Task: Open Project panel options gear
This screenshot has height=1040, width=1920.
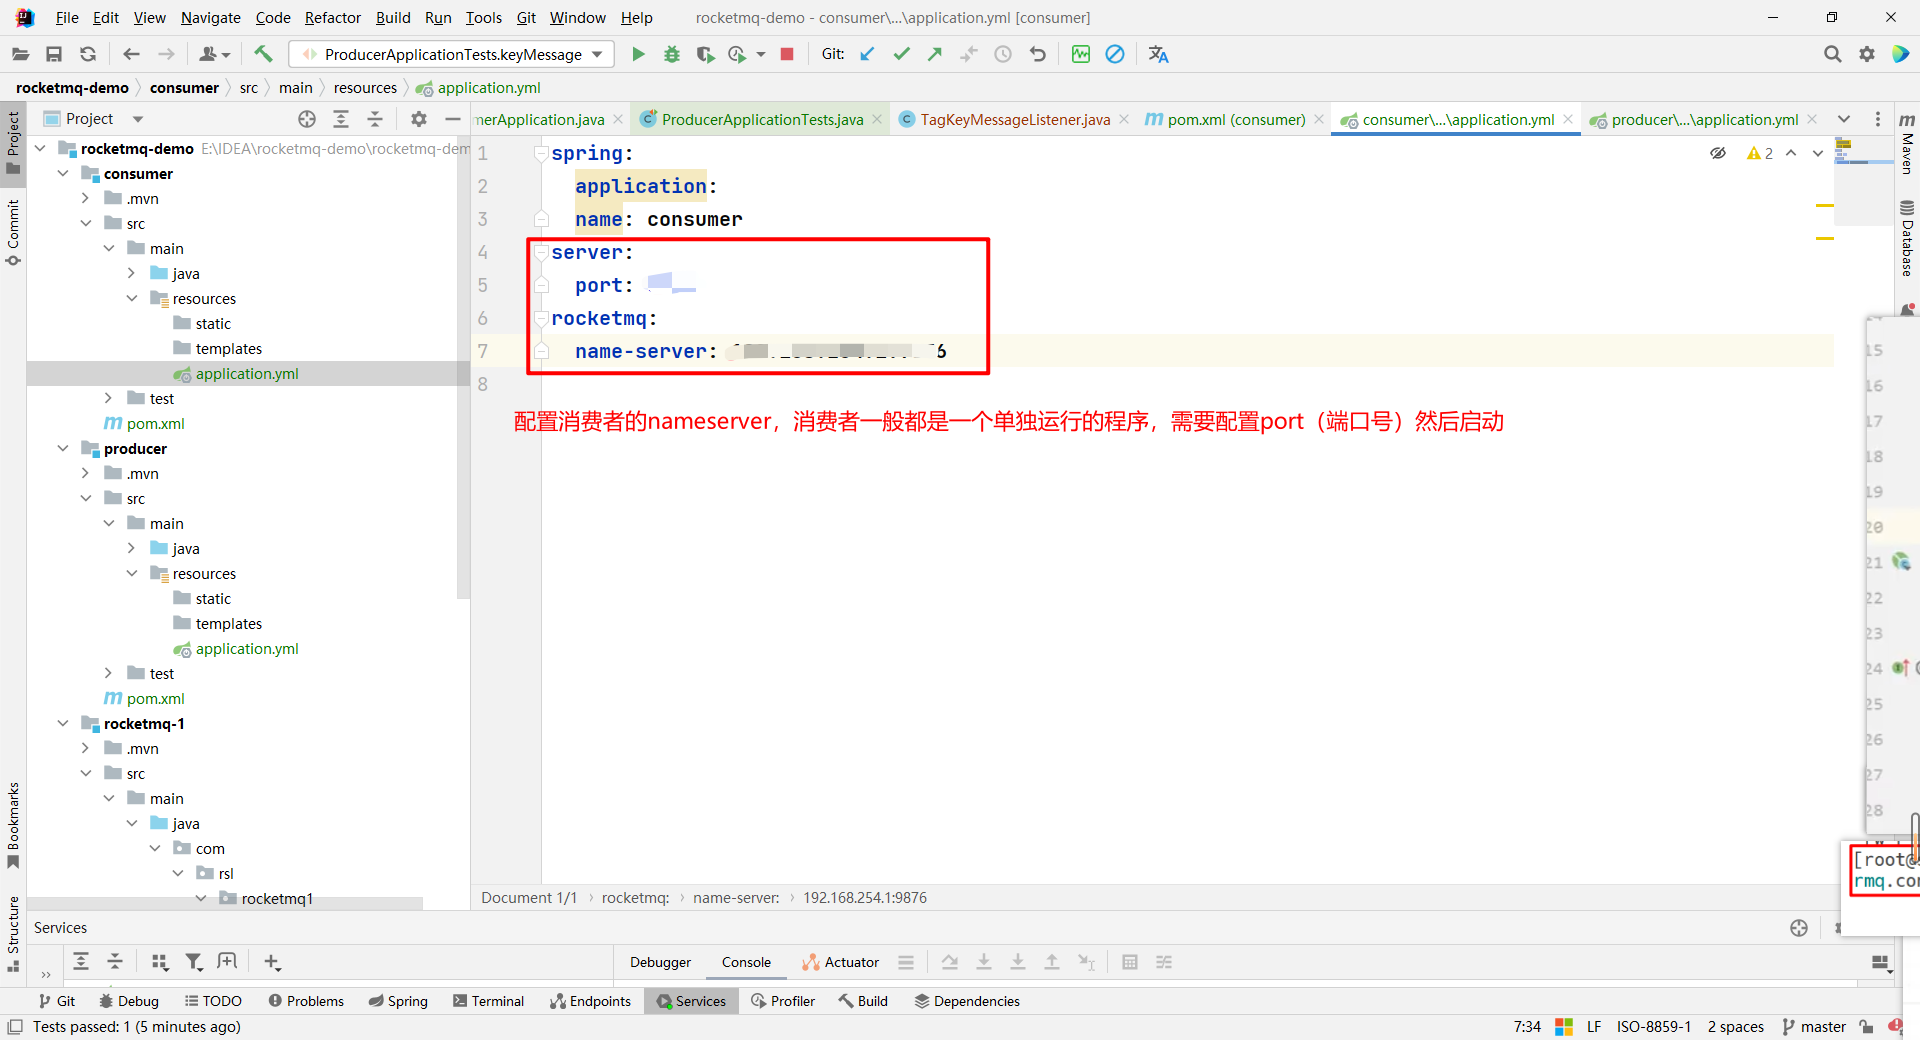Action: [x=419, y=119]
